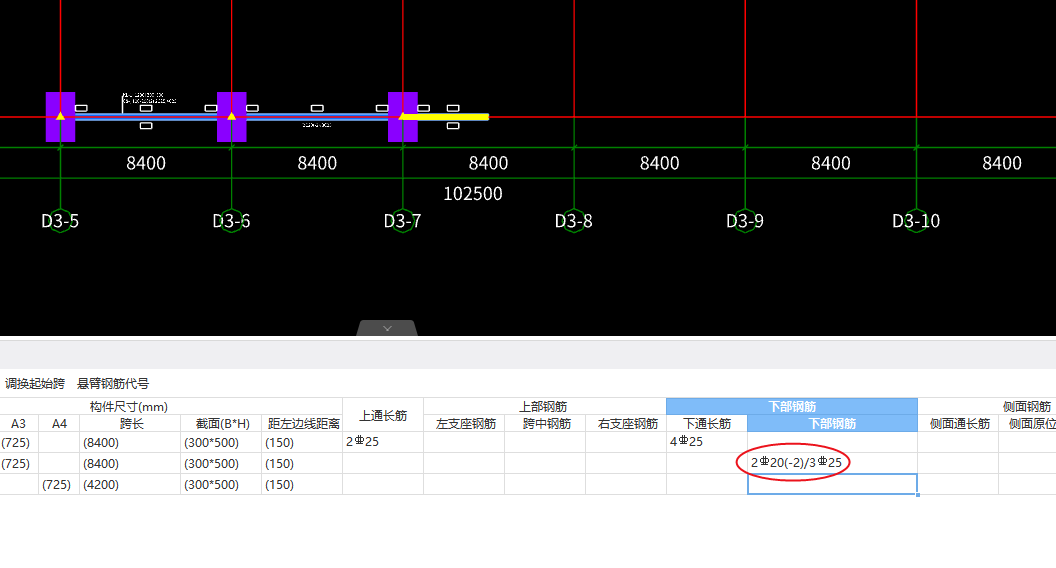Select the 右支座钢筋 column header
1056x568 pixels.
(626, 423)
